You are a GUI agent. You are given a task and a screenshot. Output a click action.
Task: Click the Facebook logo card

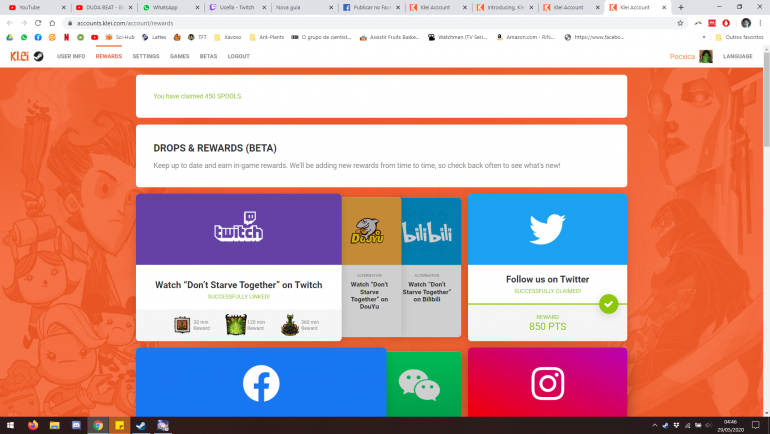click(261, 383)
